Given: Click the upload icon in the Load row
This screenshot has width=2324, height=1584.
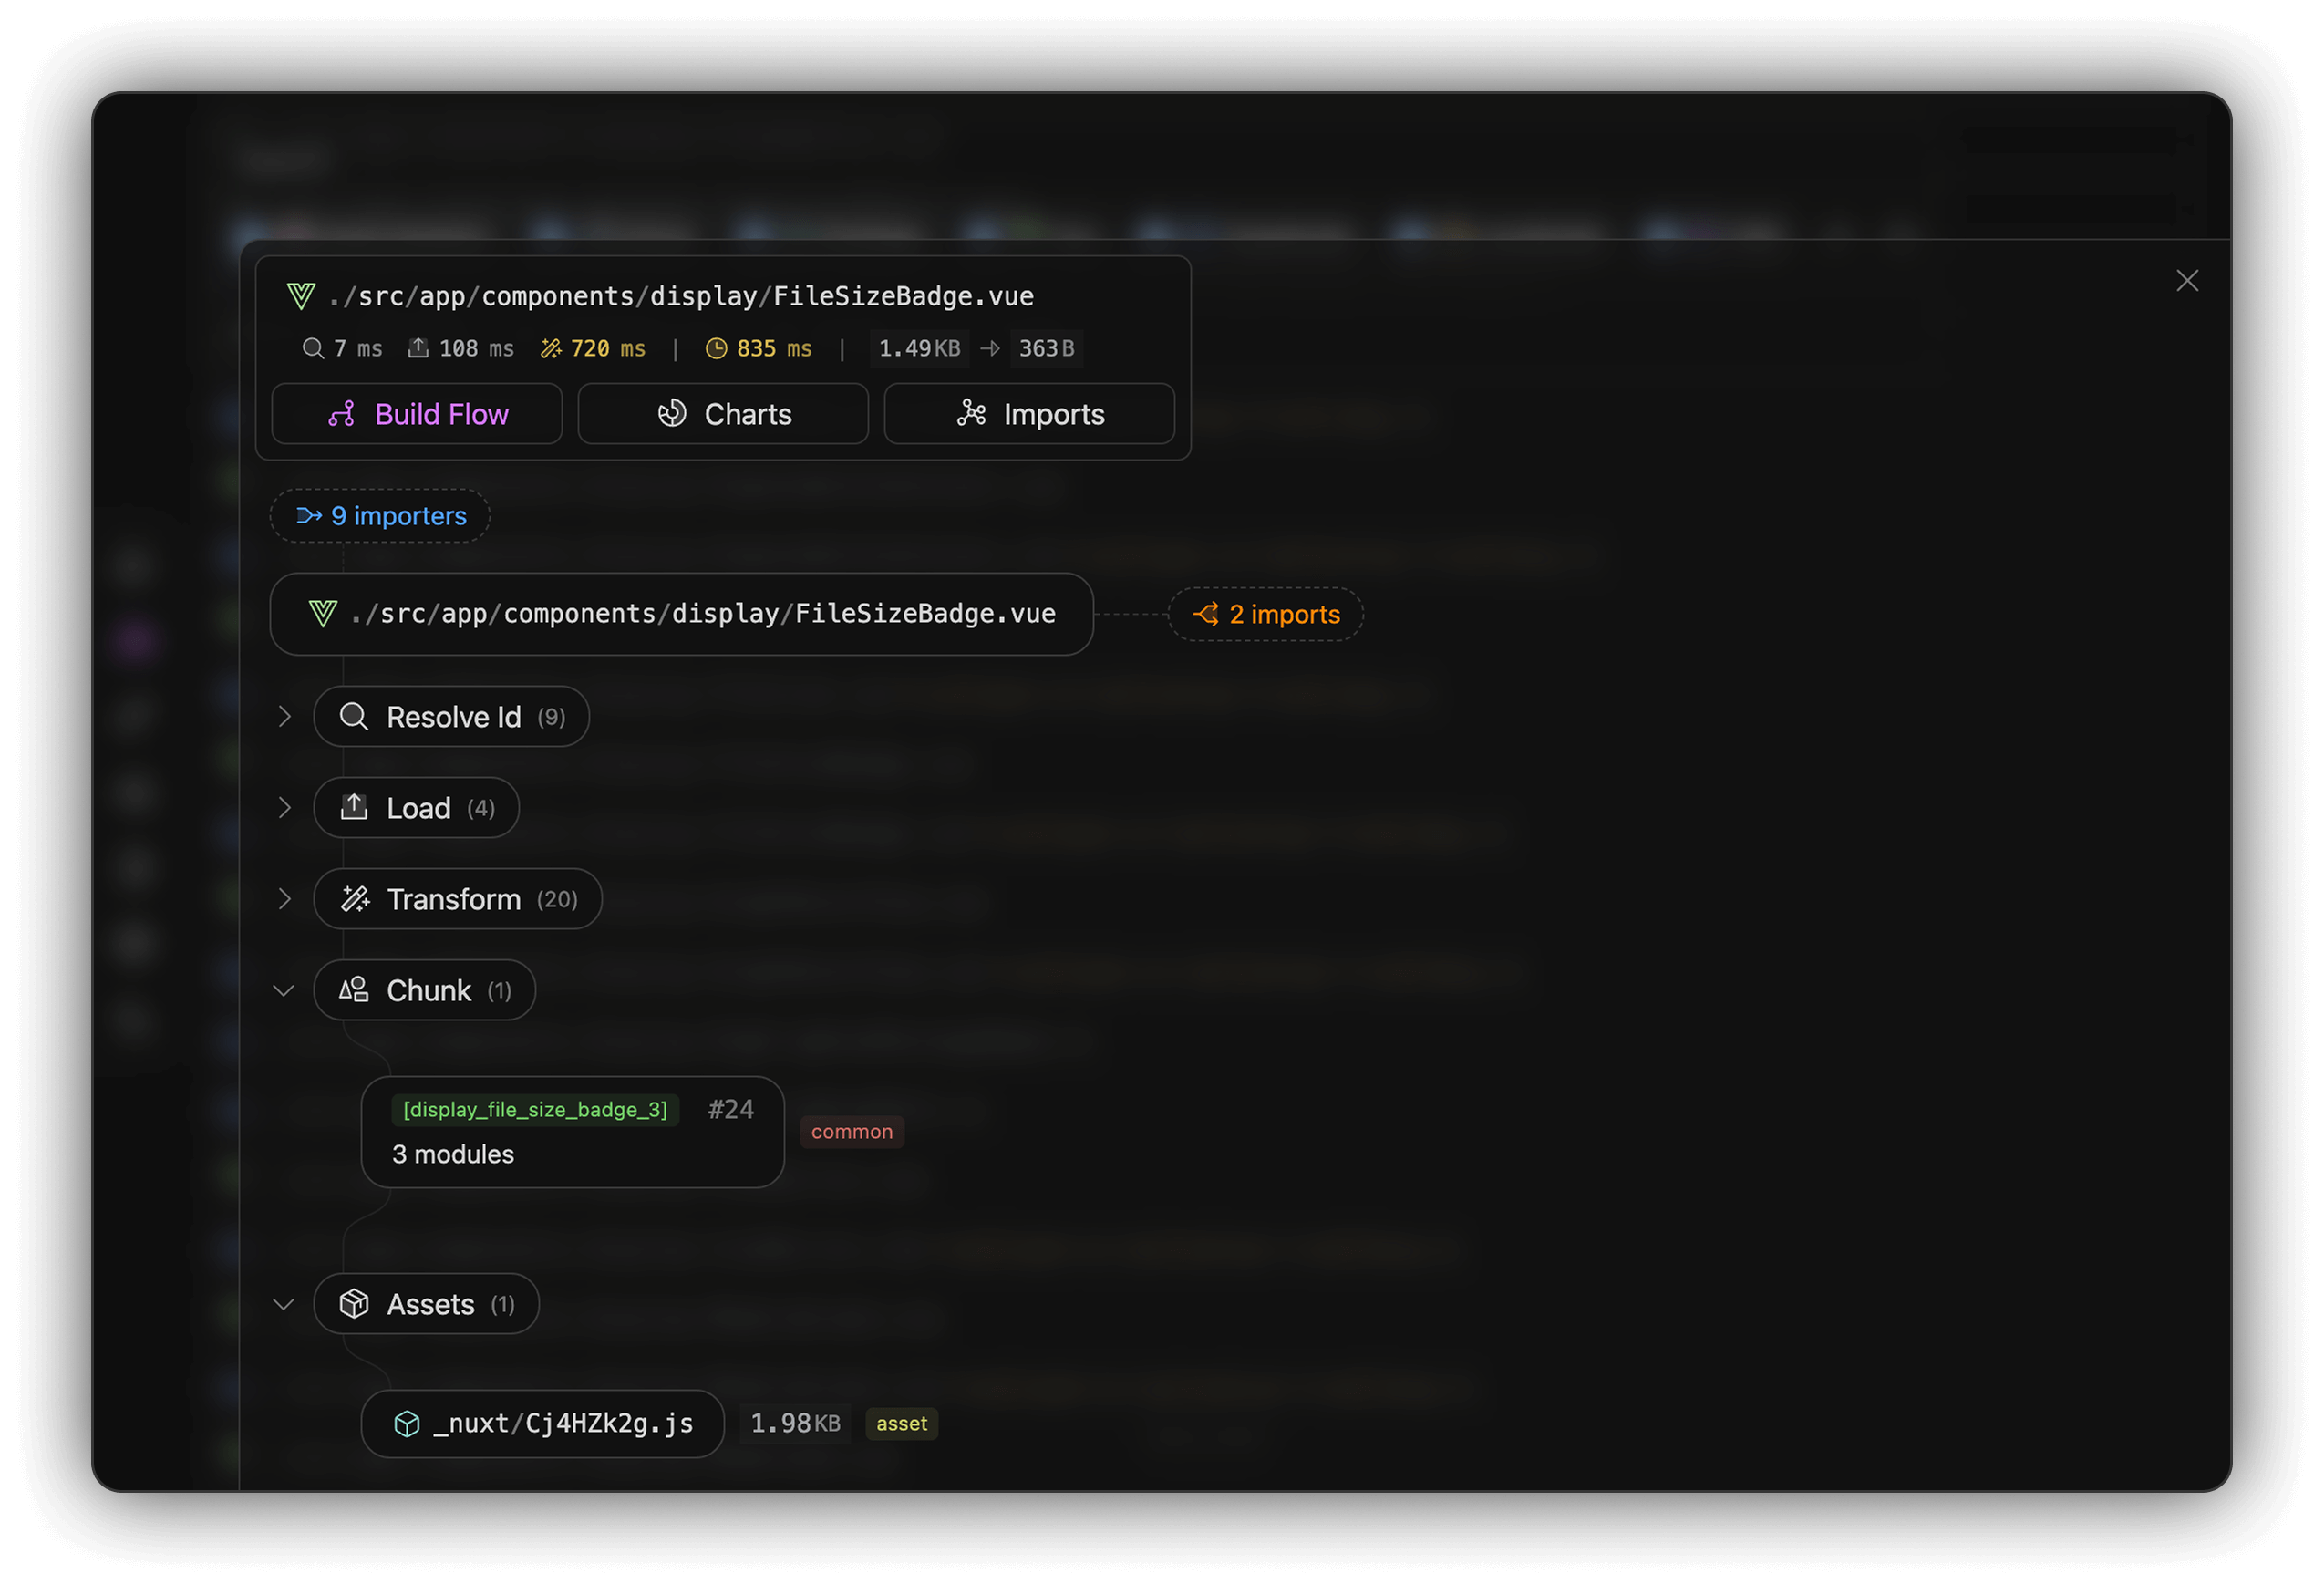Looking at the screenshot, I should coord(353,807).
